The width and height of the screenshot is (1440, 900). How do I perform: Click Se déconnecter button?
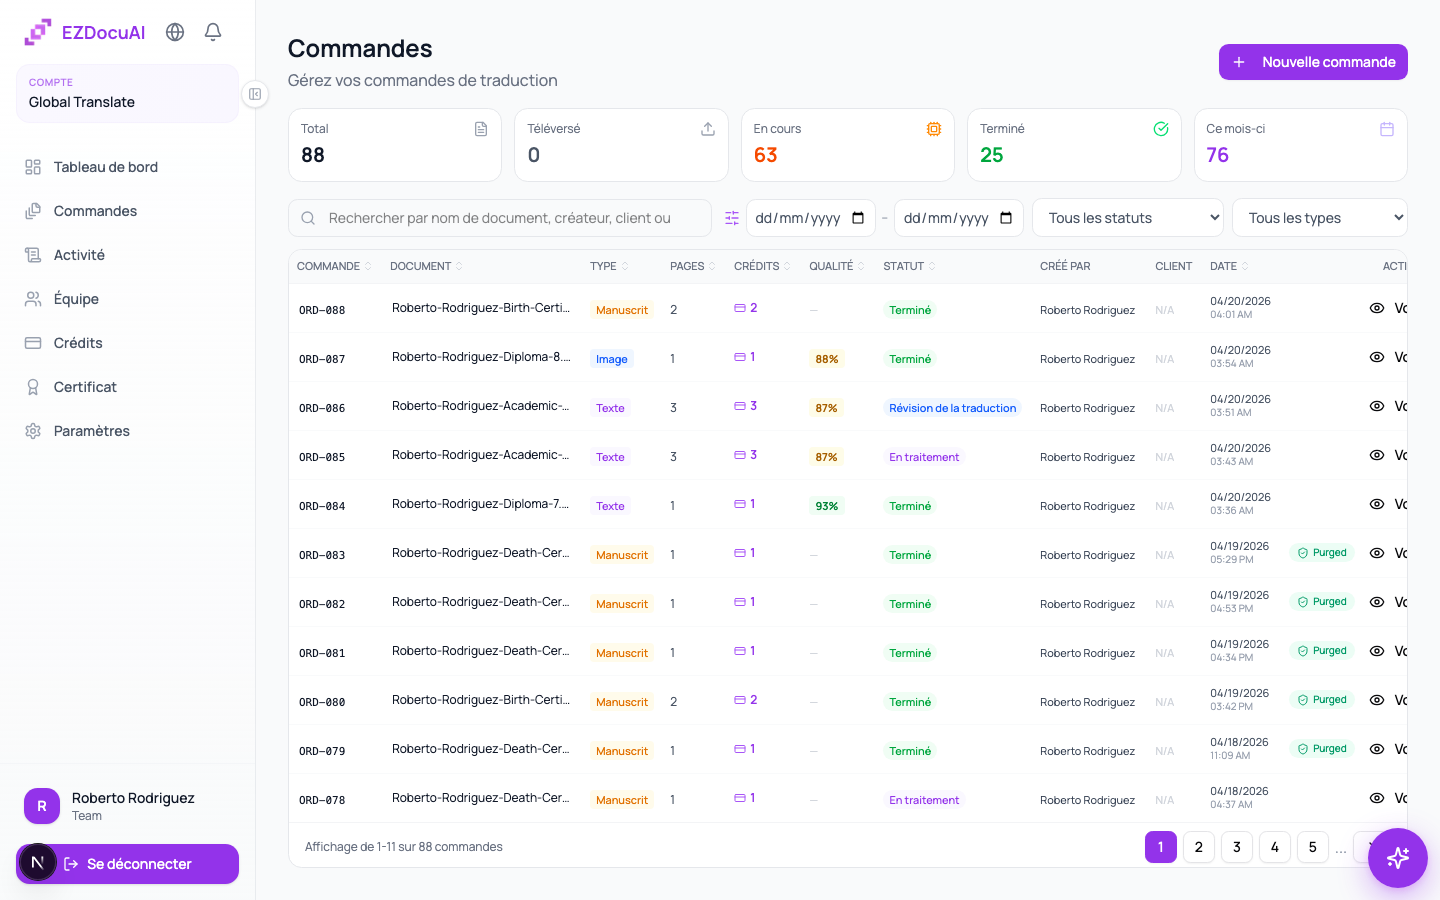pyautogui.click(x=127, y=864)
